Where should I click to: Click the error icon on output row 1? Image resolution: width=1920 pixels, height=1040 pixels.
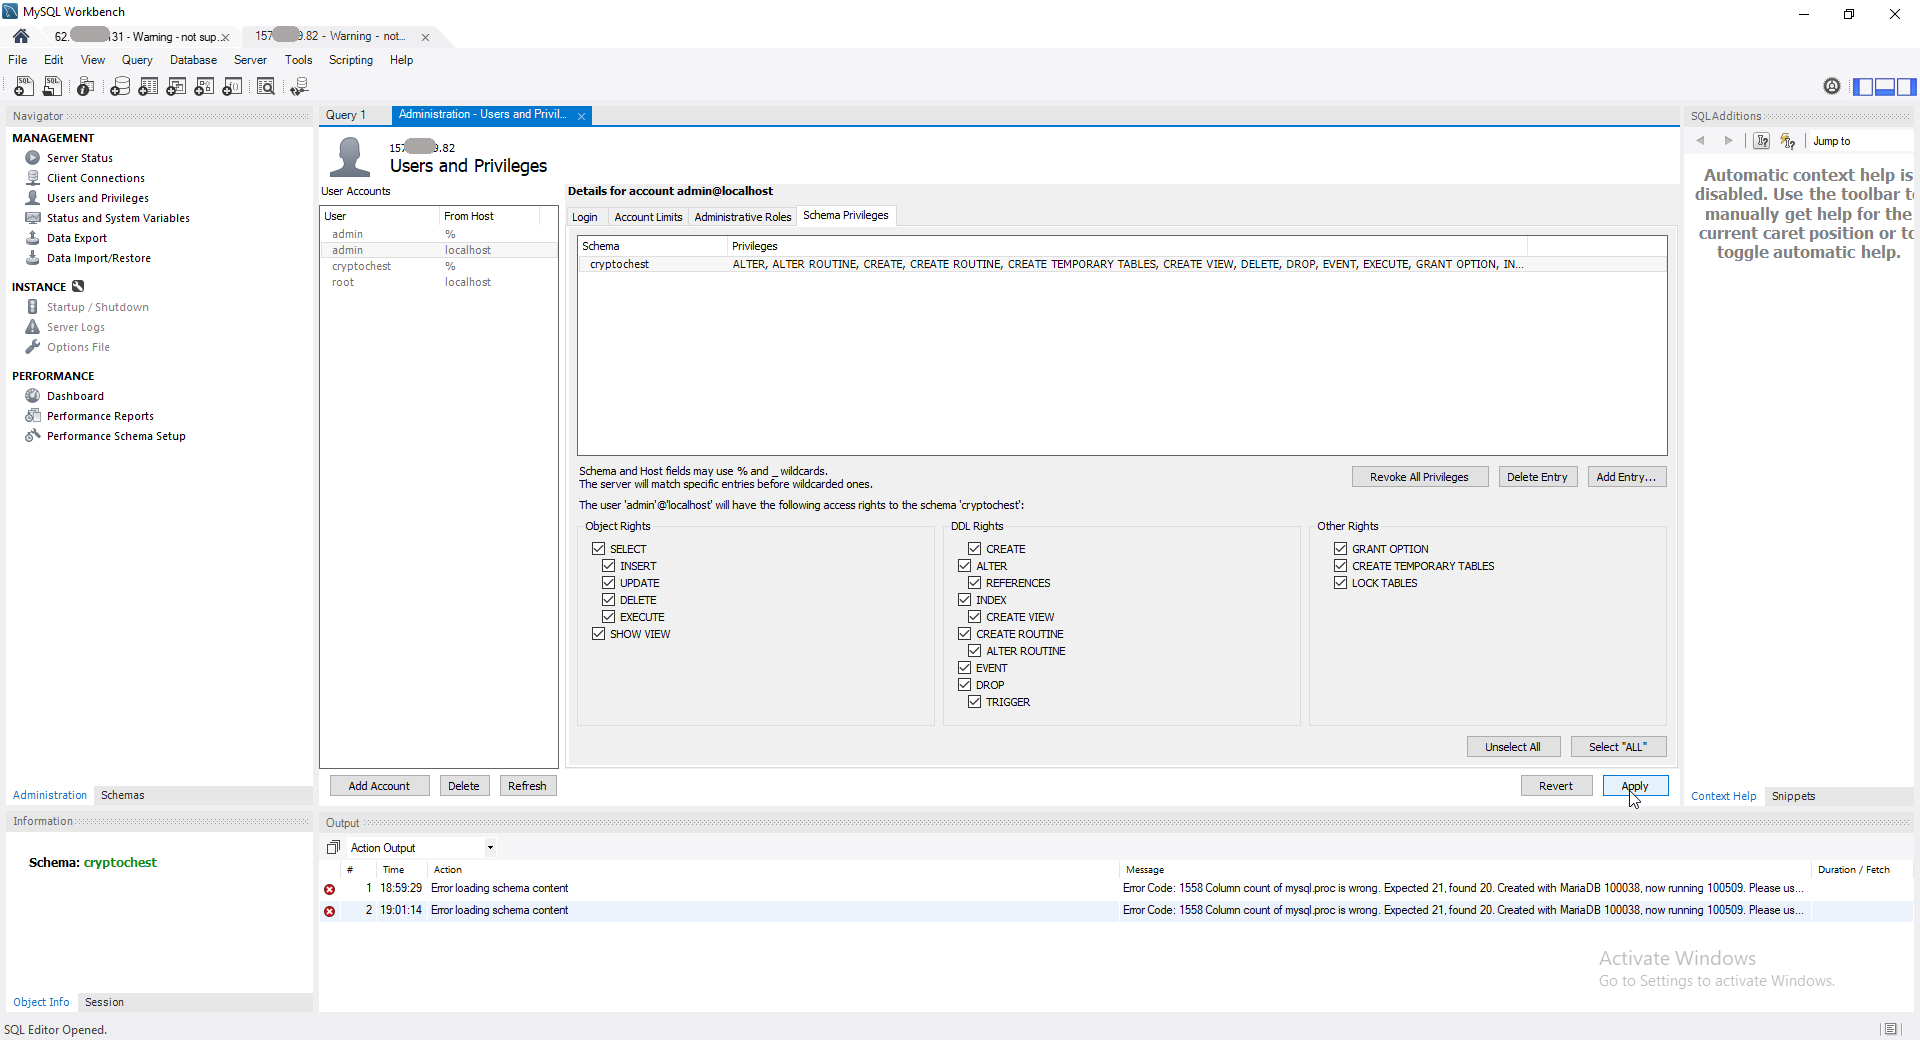(x=330, y=889)
